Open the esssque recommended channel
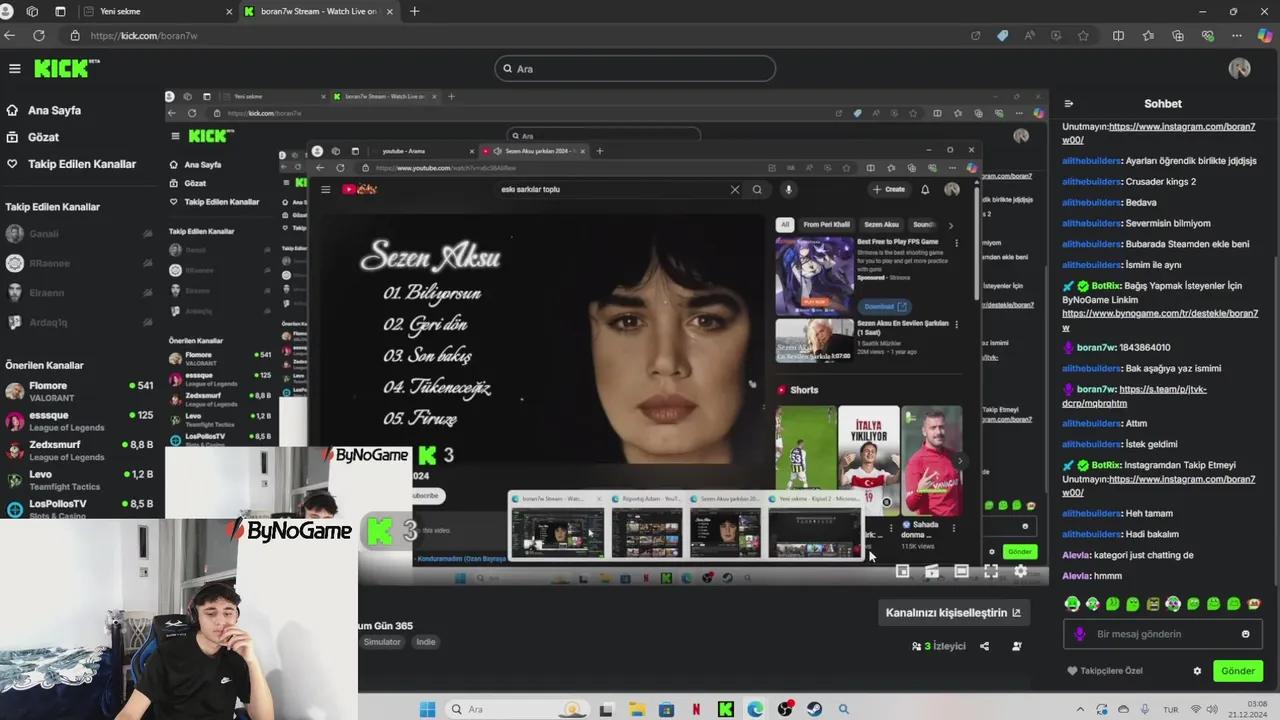Viewport: 1280px width, 720px height. [80, 421]
